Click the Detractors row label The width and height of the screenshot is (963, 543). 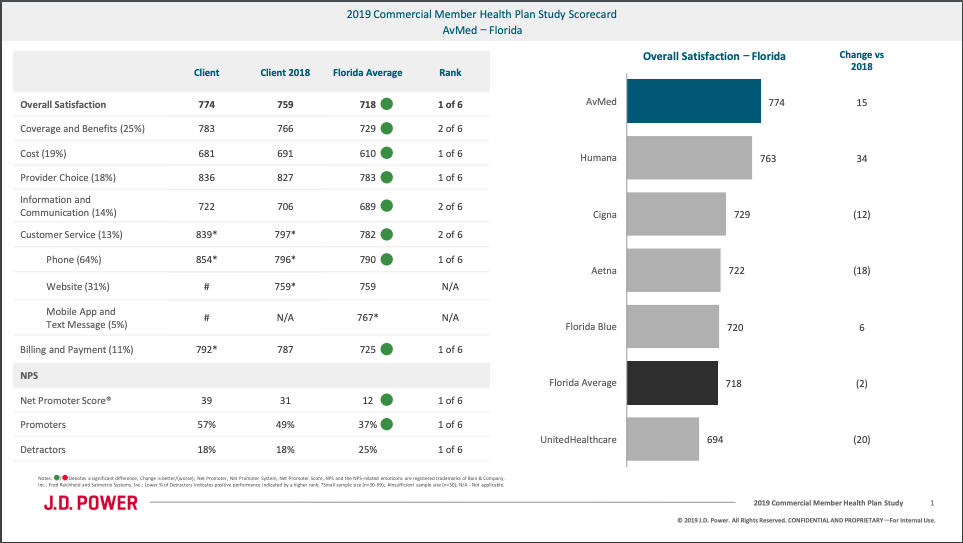pos(43,449)
